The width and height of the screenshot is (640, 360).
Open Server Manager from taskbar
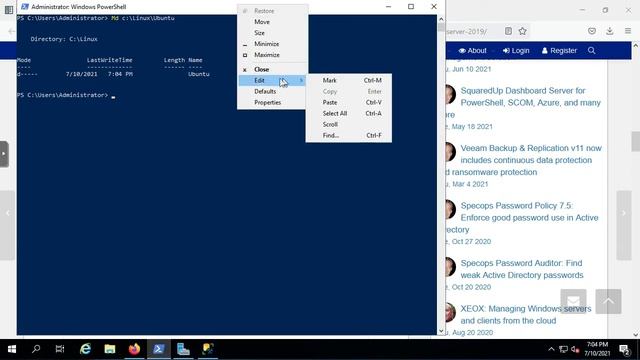[x=183, y=349]
